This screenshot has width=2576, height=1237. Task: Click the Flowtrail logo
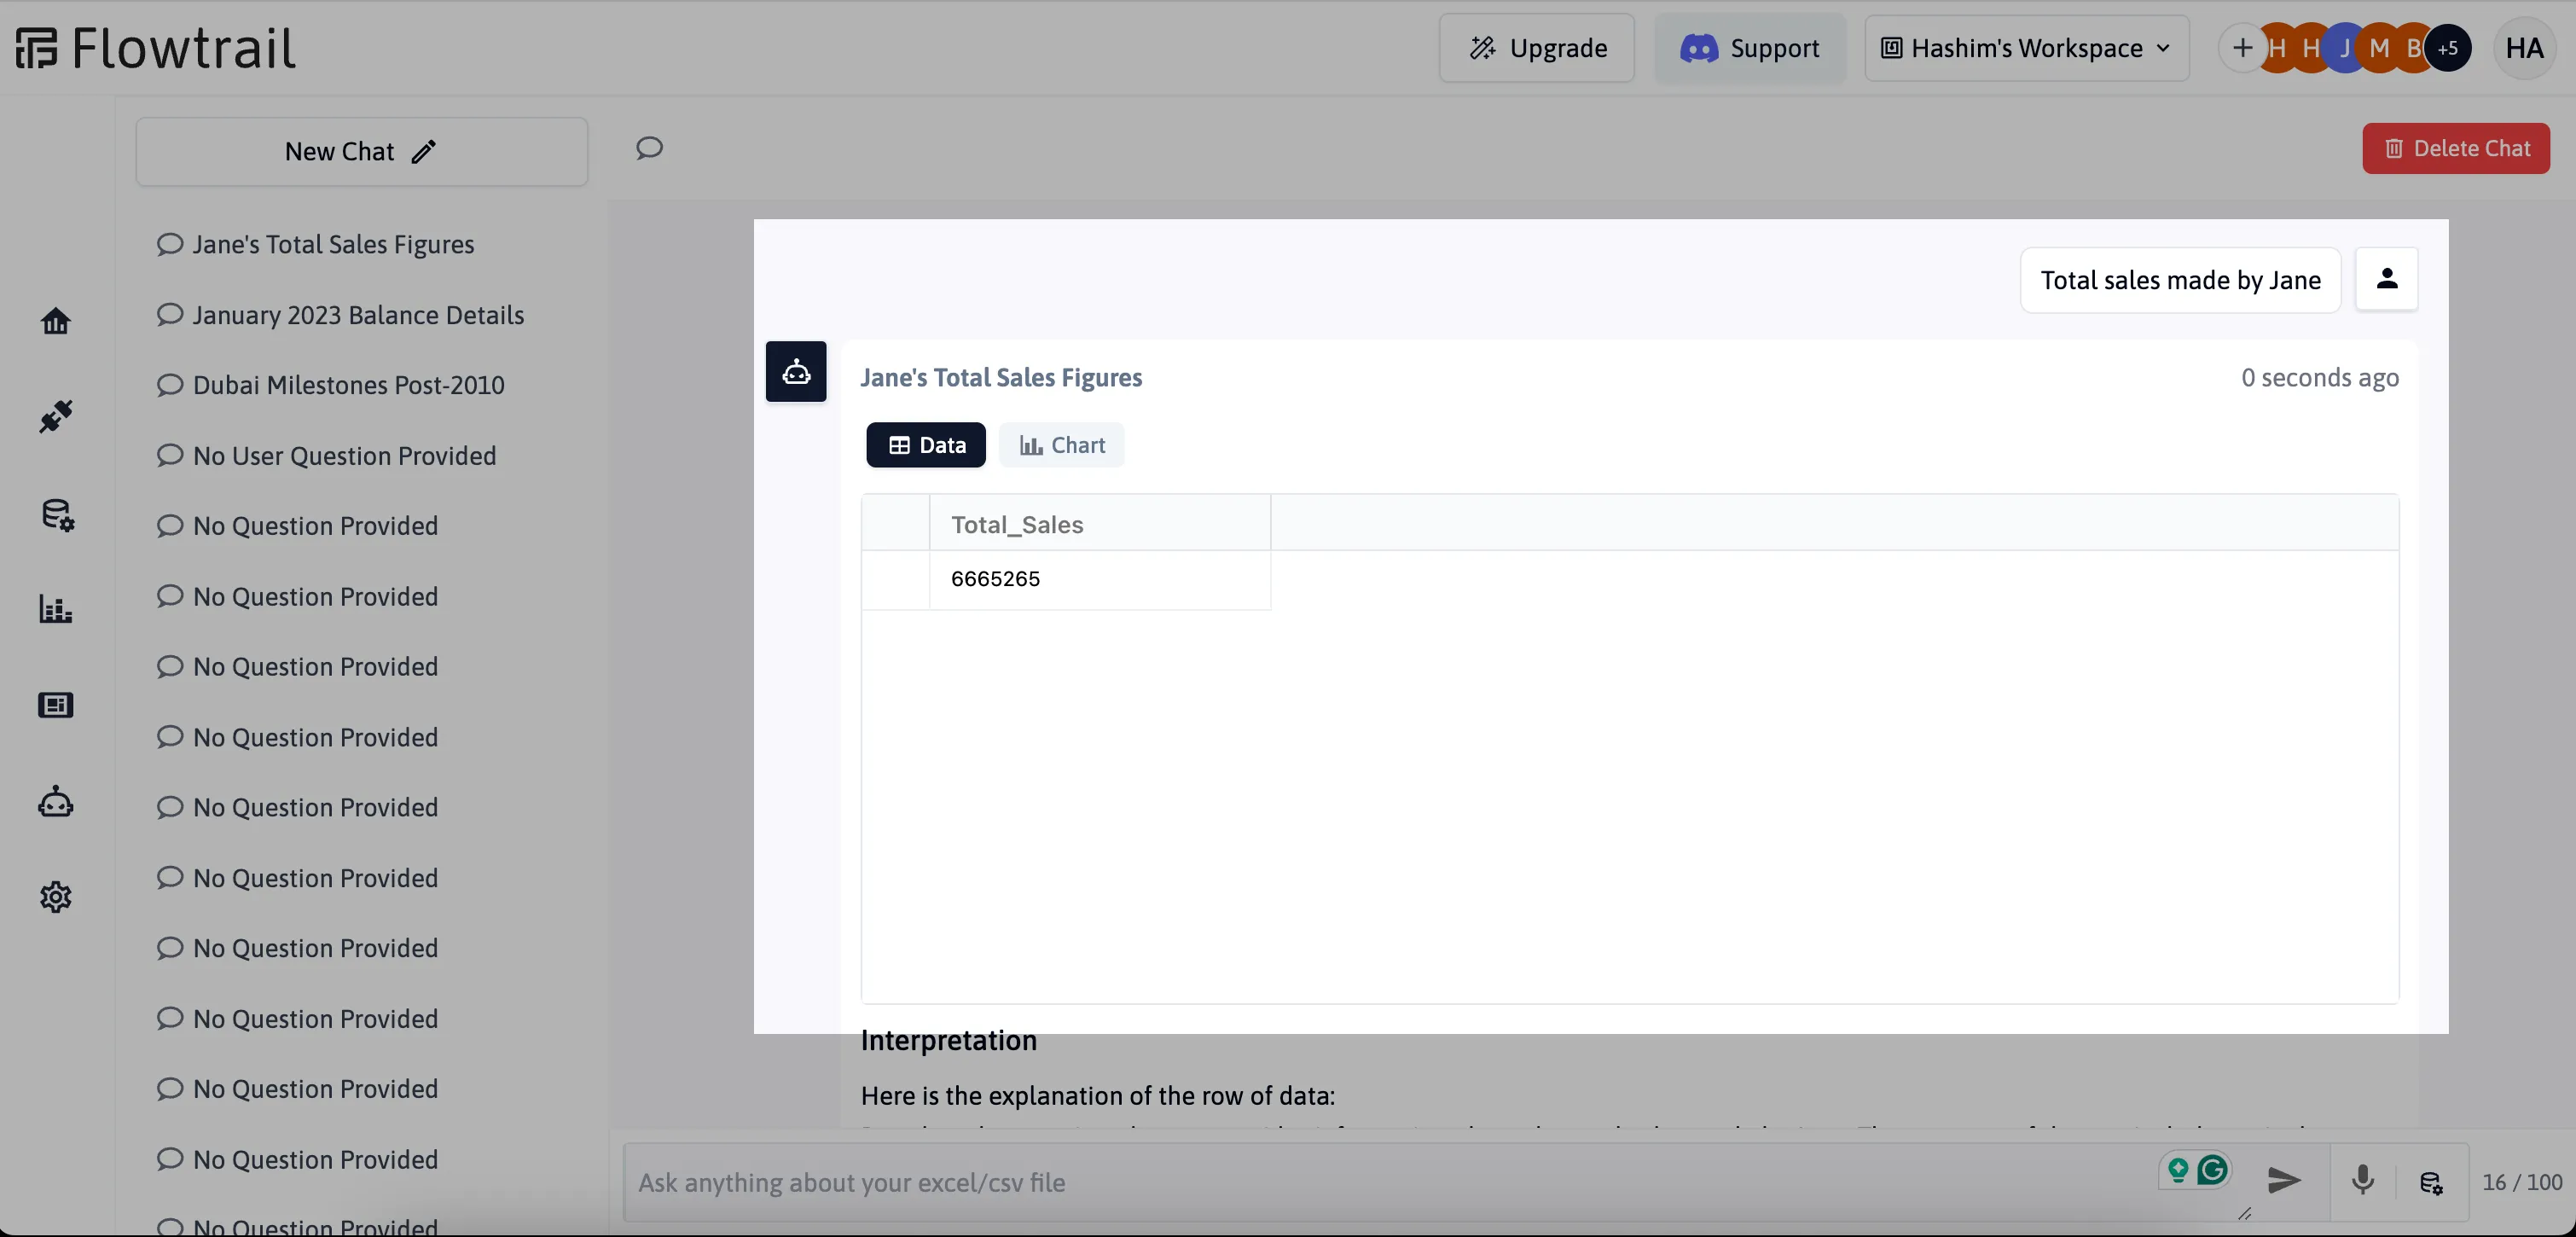point(156,48)
